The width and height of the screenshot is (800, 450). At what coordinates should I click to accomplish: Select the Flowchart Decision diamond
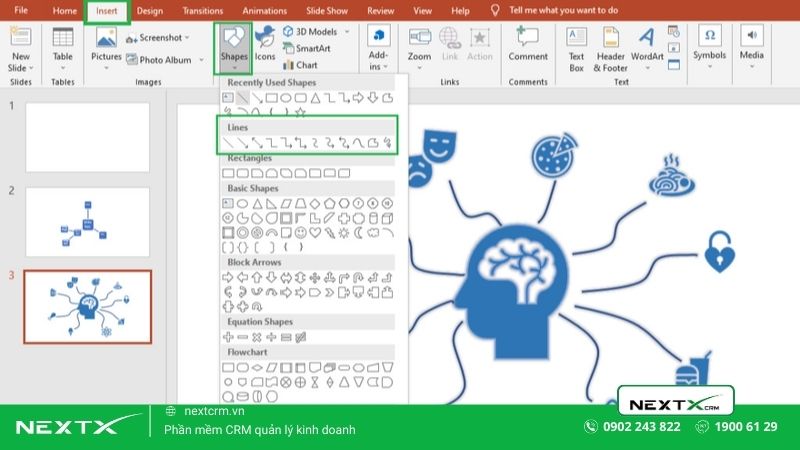click(x=257, y=367)
